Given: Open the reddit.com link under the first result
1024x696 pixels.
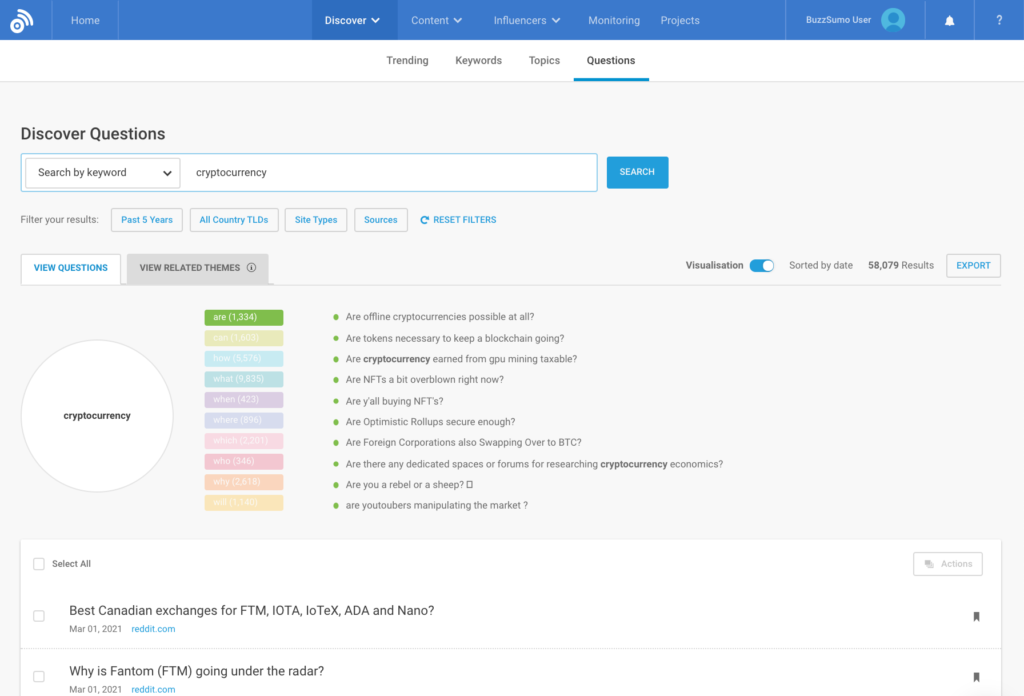Looking at the screenshot, I should coord(152,629).
